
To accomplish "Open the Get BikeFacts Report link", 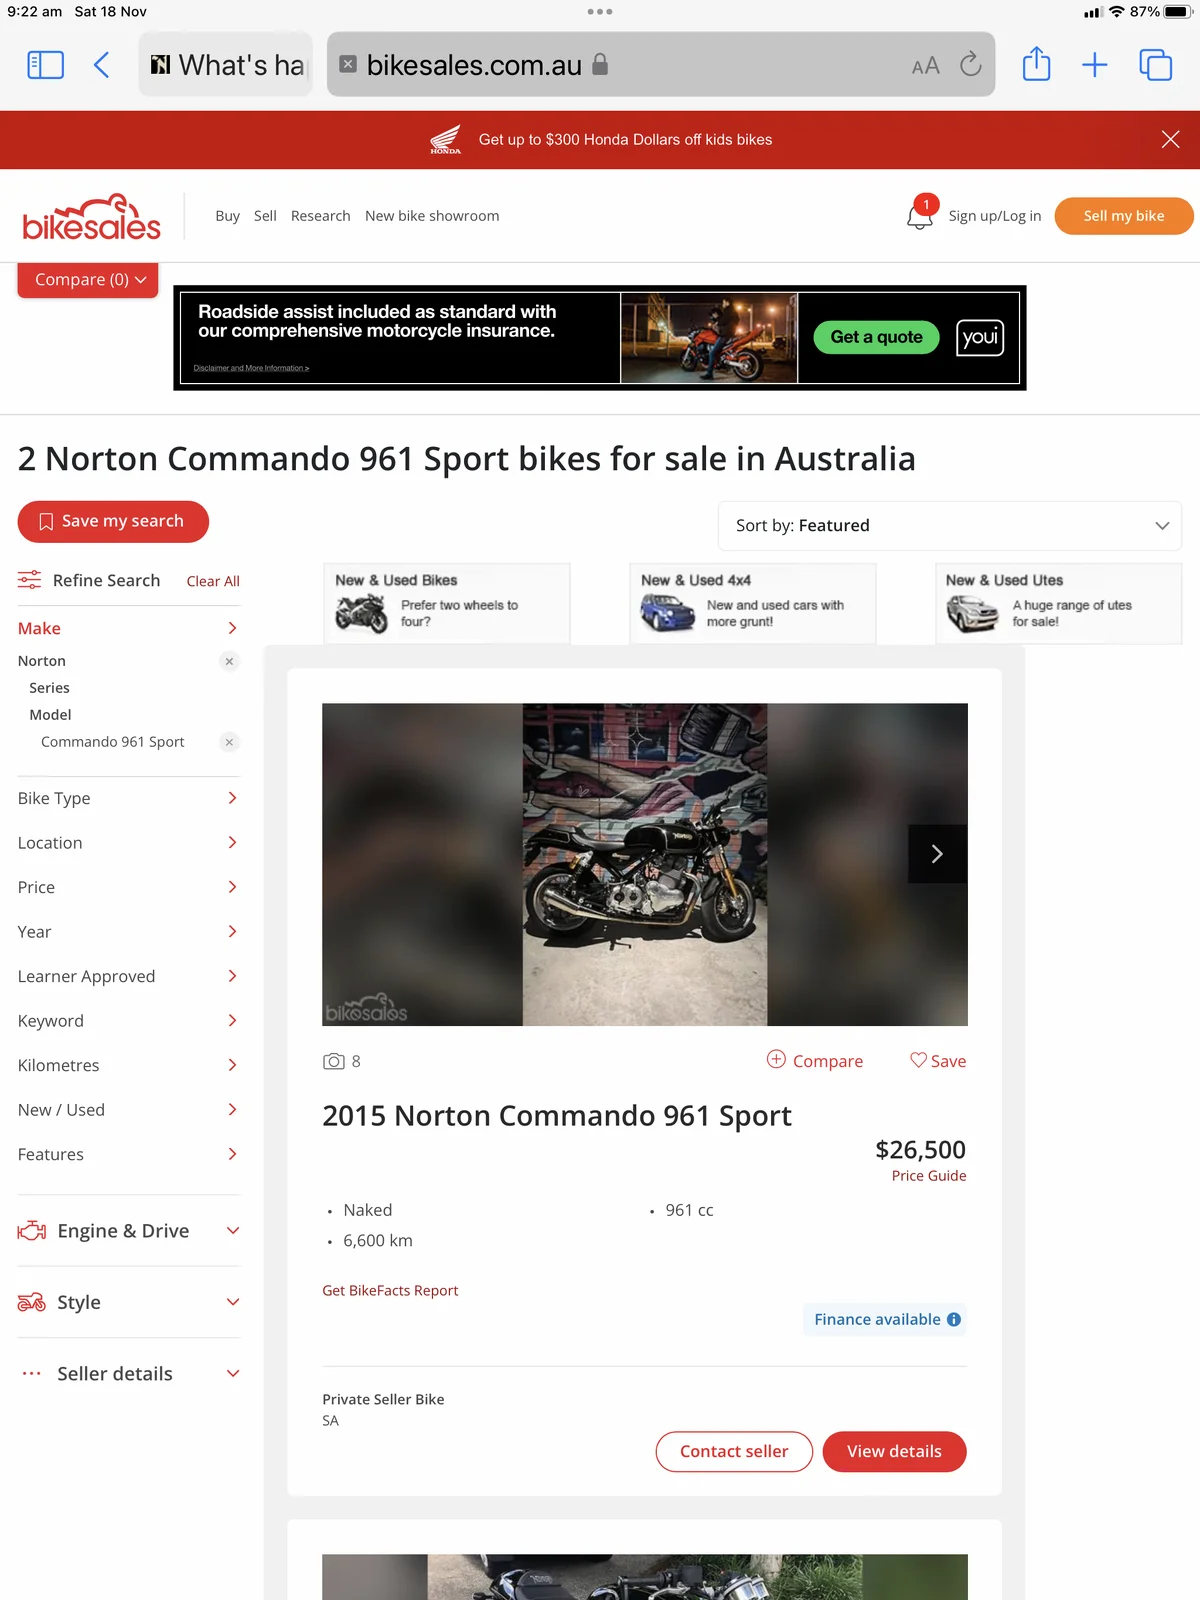I will 390,1291.
